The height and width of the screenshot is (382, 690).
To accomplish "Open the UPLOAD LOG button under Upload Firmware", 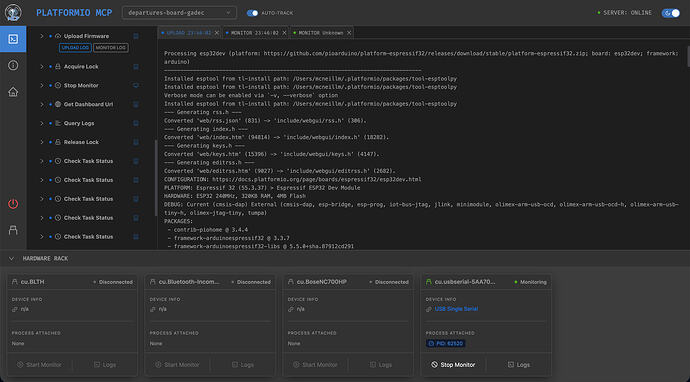I will pos(75,48).
